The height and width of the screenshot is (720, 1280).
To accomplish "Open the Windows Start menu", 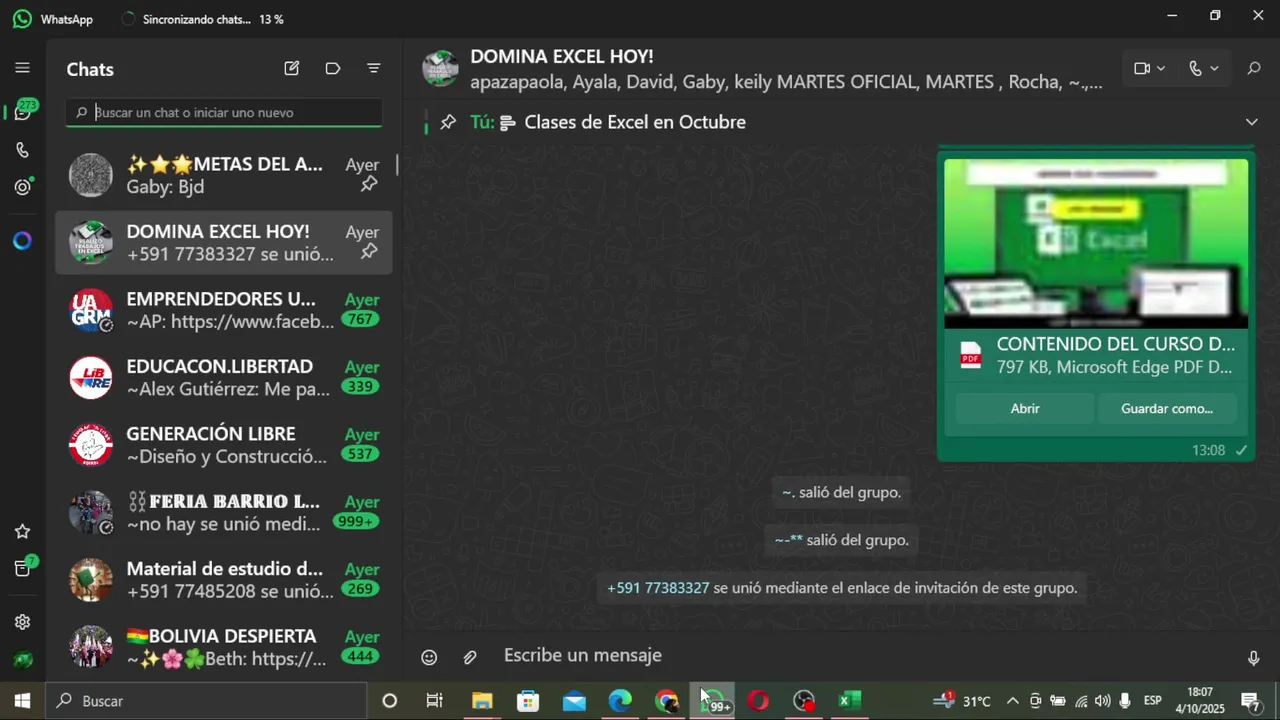I will pyautogui.click(x=22, y=701).
